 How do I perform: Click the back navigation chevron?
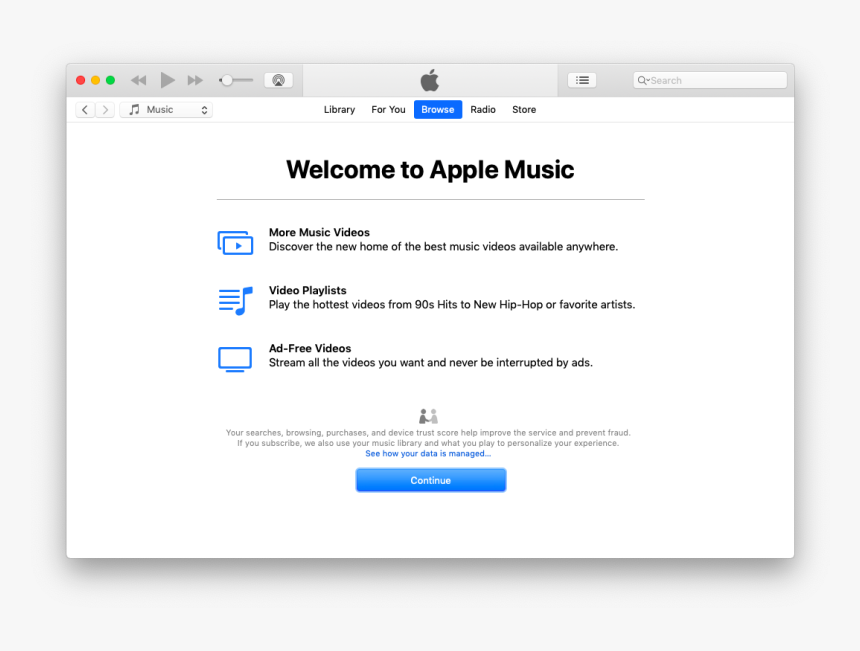[x=85, y=109]
